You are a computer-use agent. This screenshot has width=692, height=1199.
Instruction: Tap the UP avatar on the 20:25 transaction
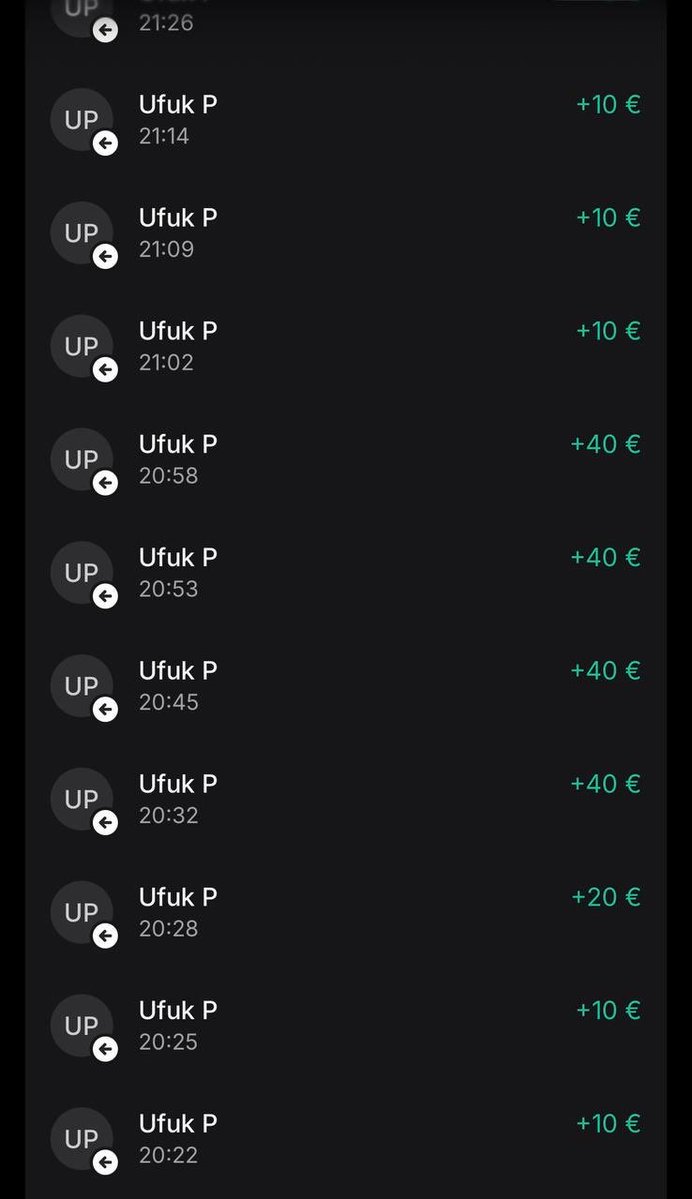pyautogui.click(x=82, y=1025)
